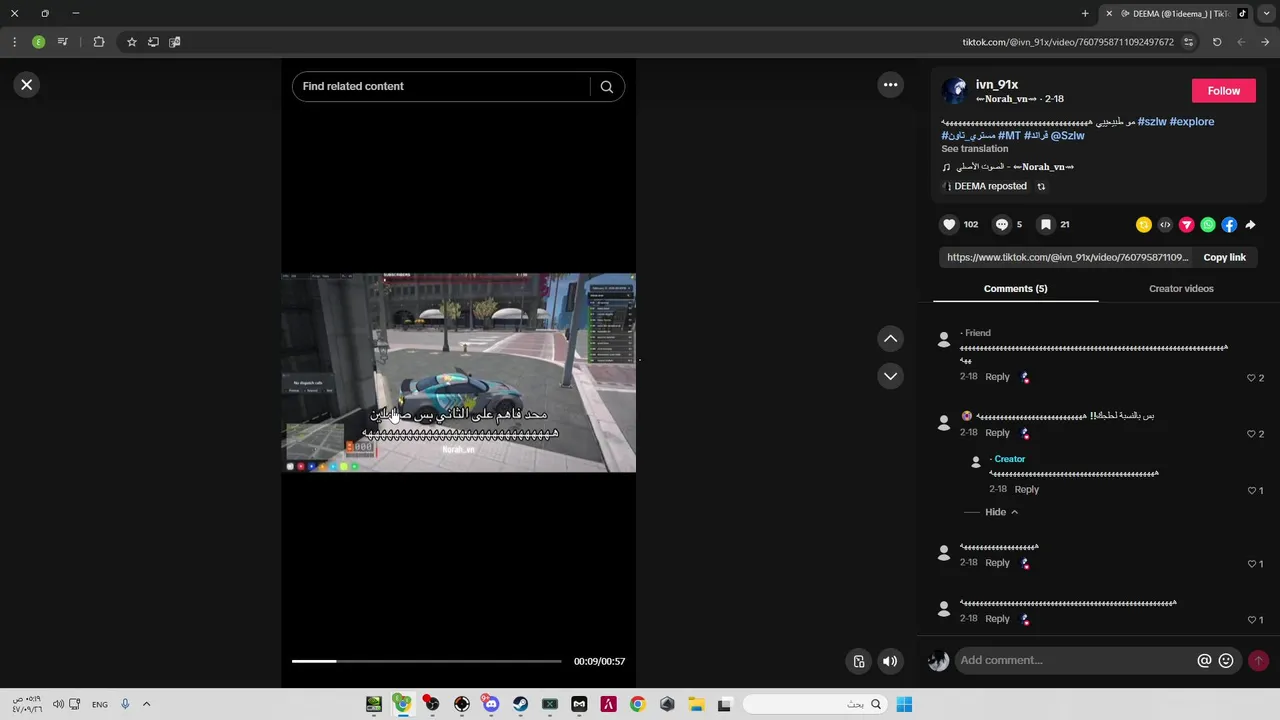Mute the video with the speaker button
The height and width of the screenshot is (720, 1280).
tap(890, 661)
